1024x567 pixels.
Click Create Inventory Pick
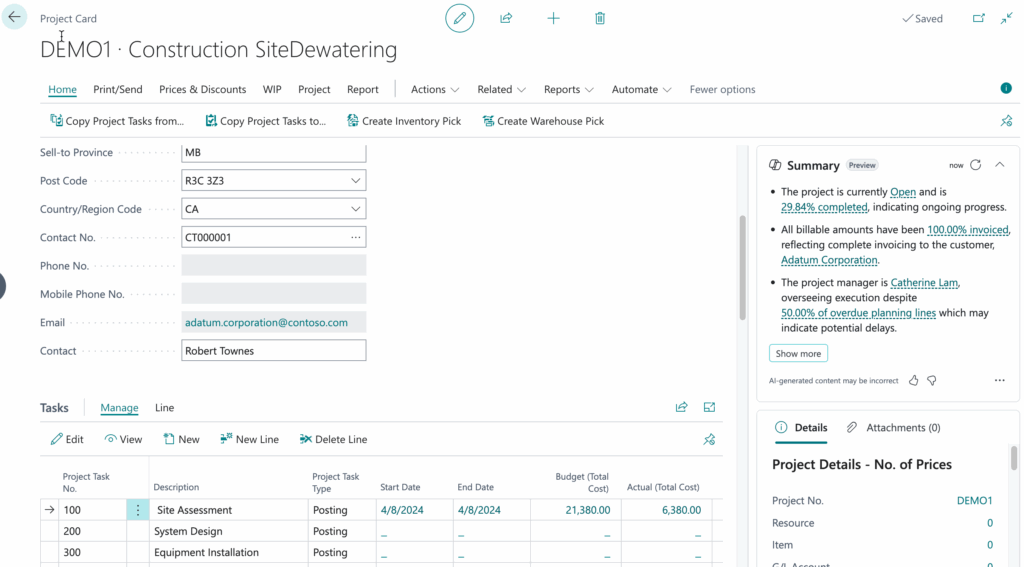pos(404,121)
